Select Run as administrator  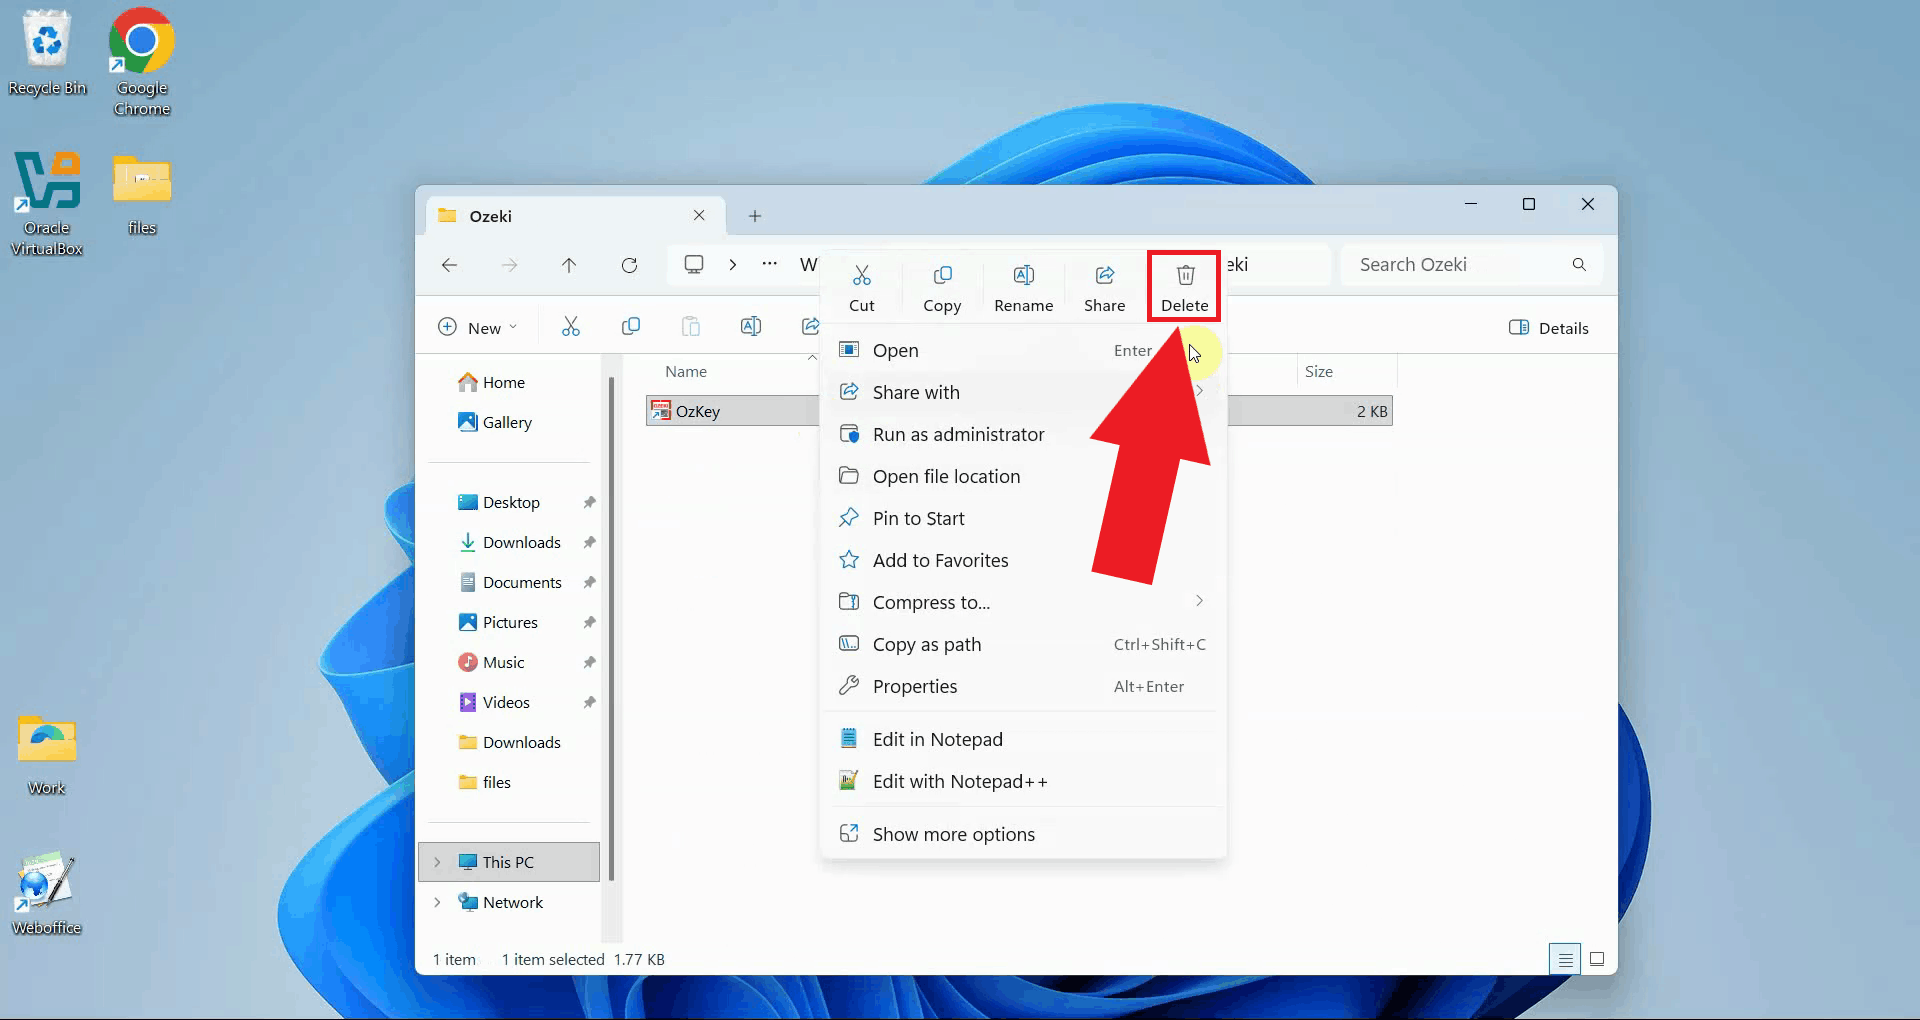click(957, 434)
